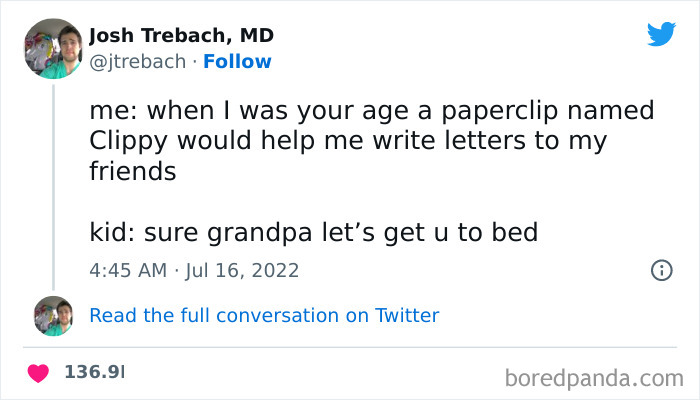Click the display name Josh Trebach, MD
This screenshot has height=400, width=700.
tap(181, 36)
